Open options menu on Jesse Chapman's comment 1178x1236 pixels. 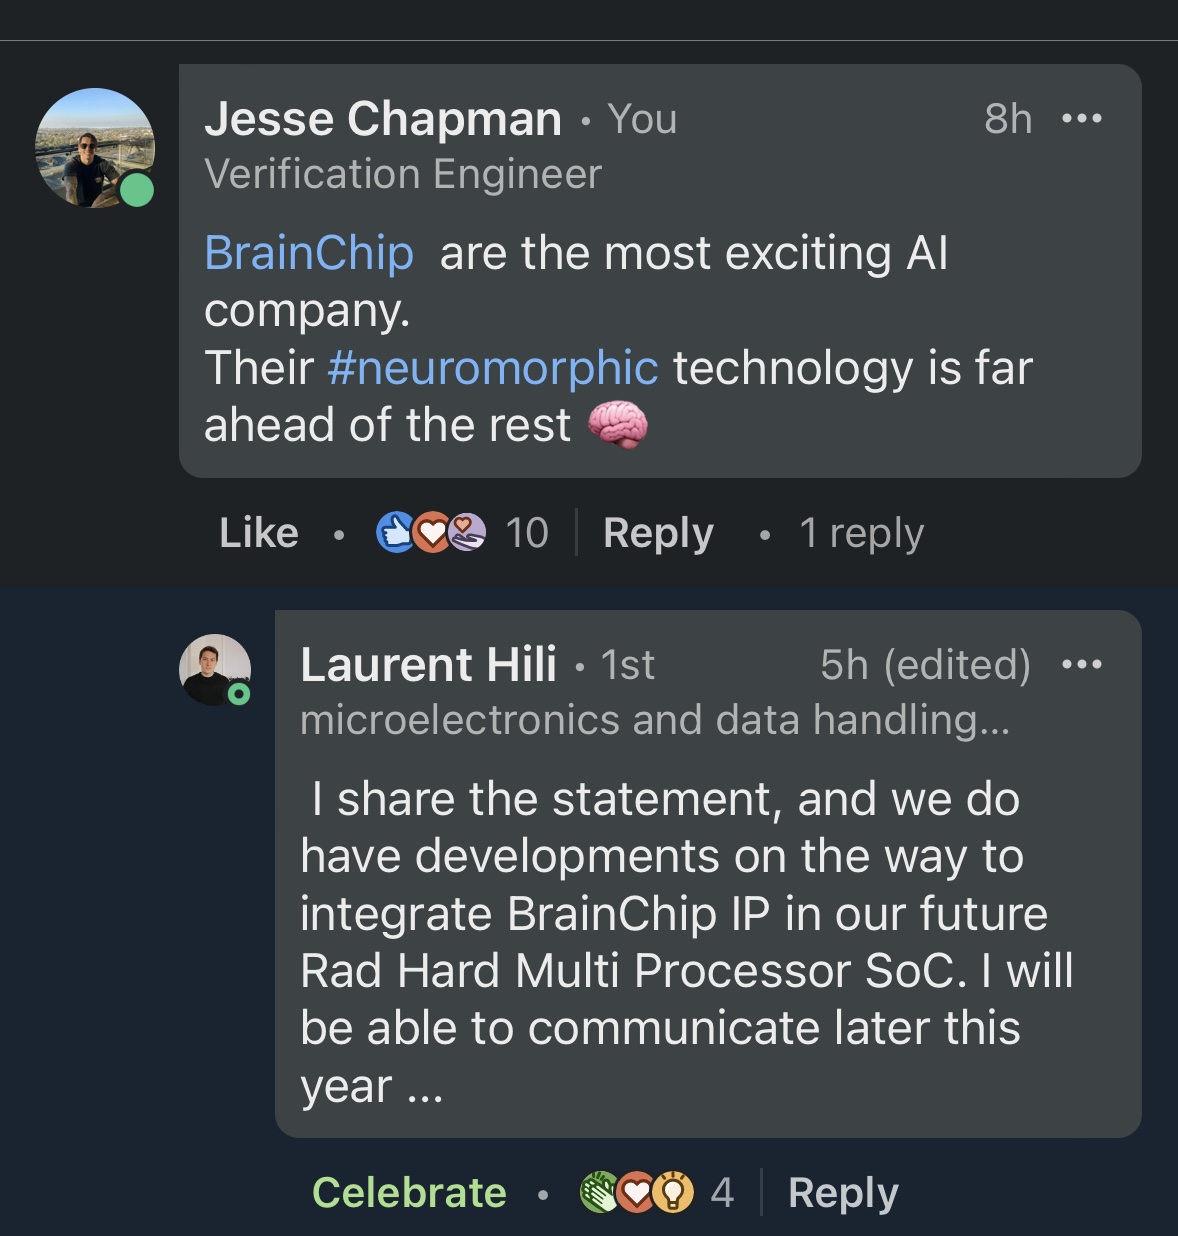(1082, 119)
